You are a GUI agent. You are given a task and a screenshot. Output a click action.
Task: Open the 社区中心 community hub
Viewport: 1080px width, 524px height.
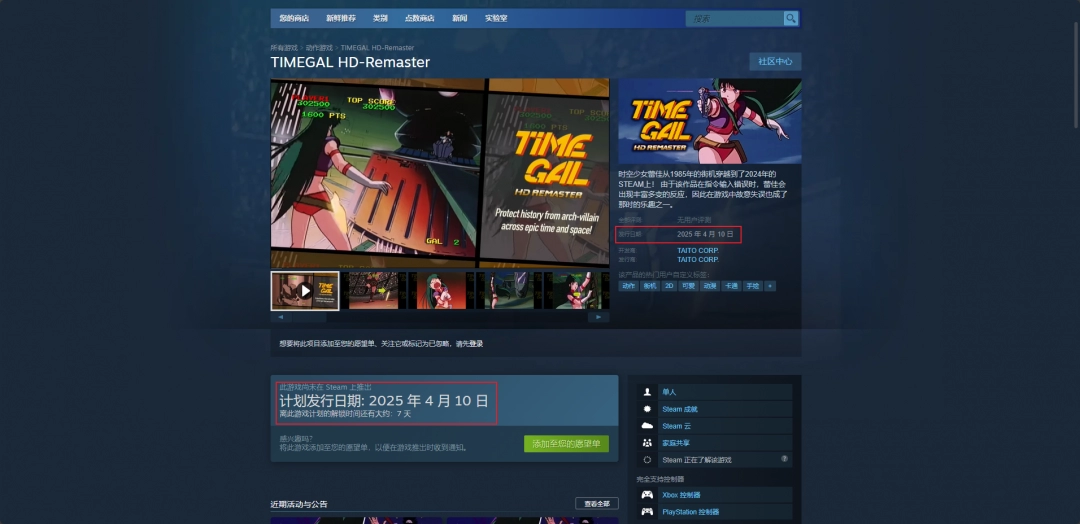pyautogui.click(x=774, y=62)
